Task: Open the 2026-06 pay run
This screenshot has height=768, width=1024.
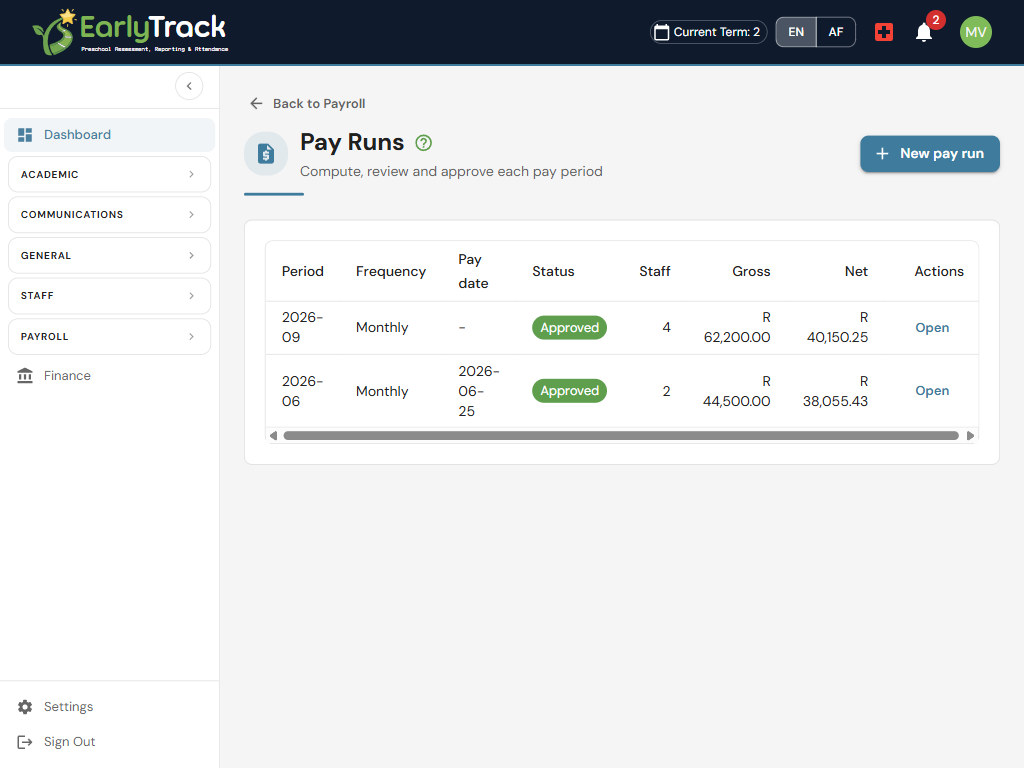Action: point(931,391)
